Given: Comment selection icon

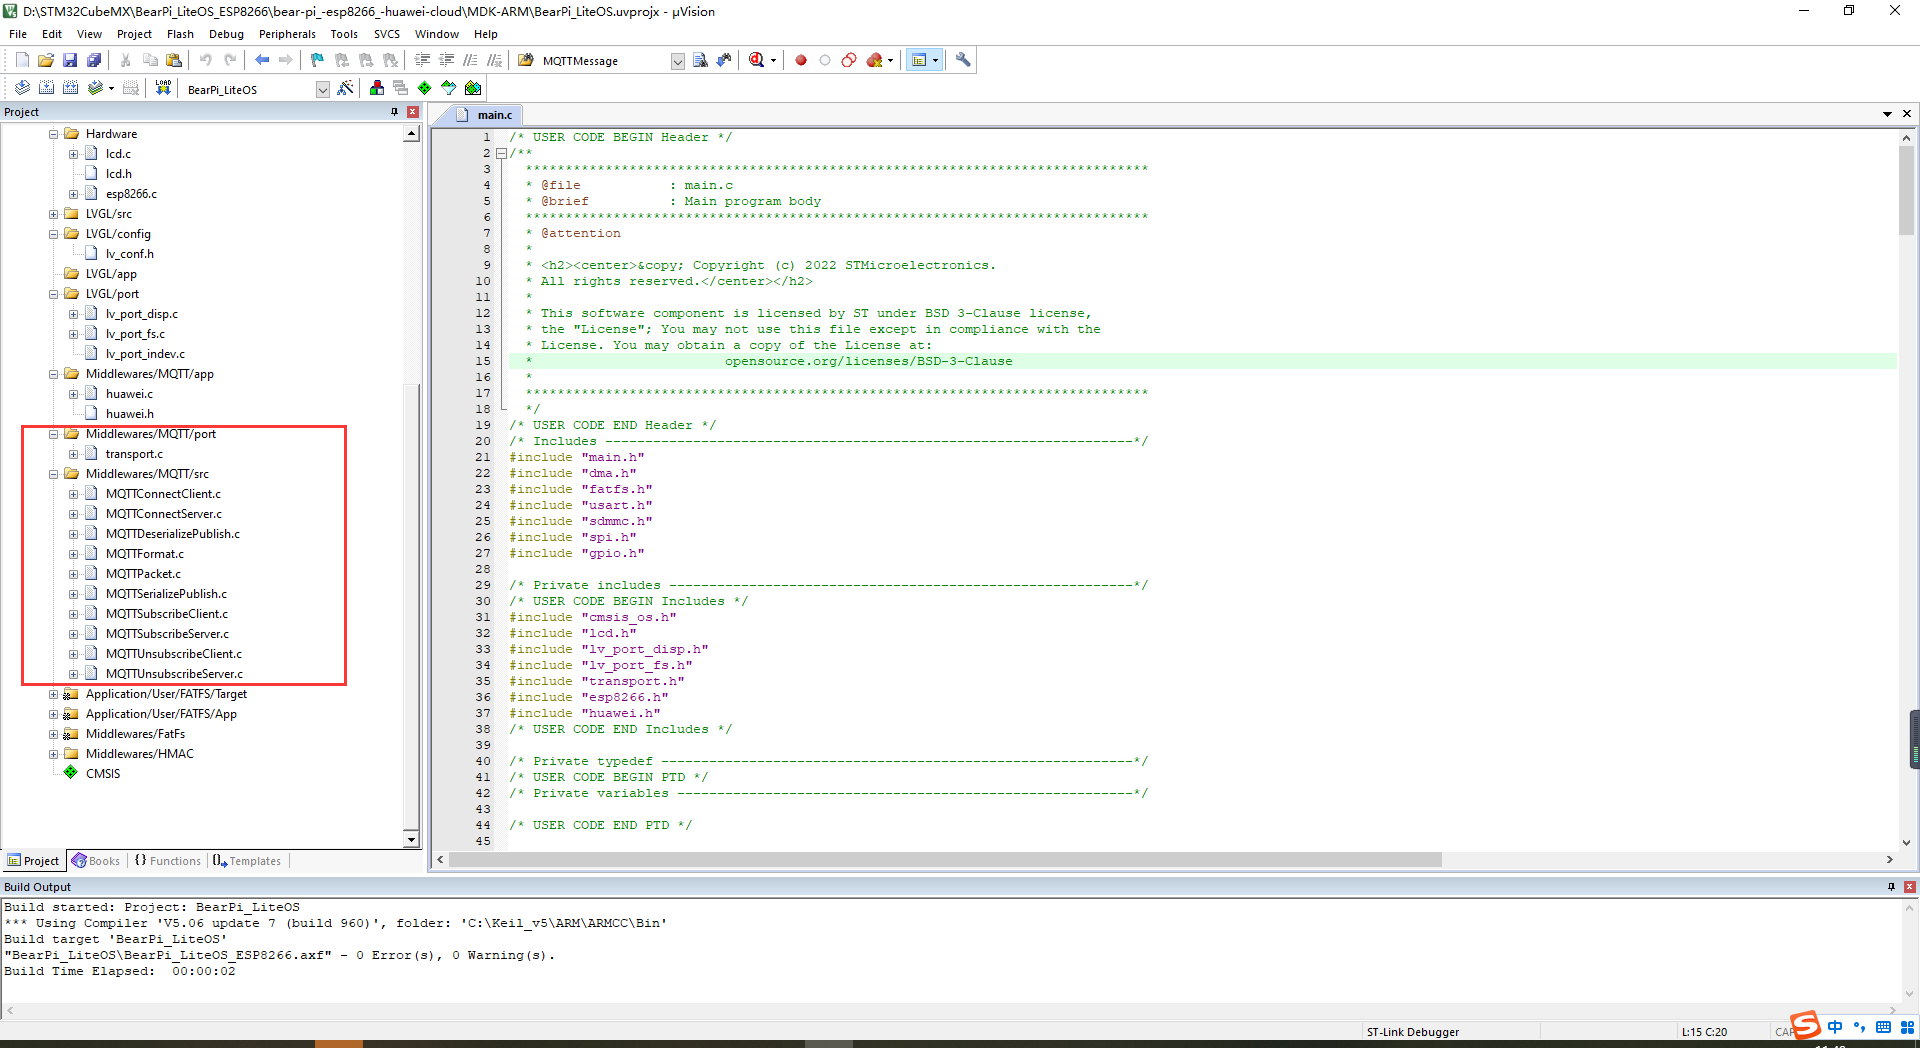Looking at the screenshot, I should (x=470, y=60).
